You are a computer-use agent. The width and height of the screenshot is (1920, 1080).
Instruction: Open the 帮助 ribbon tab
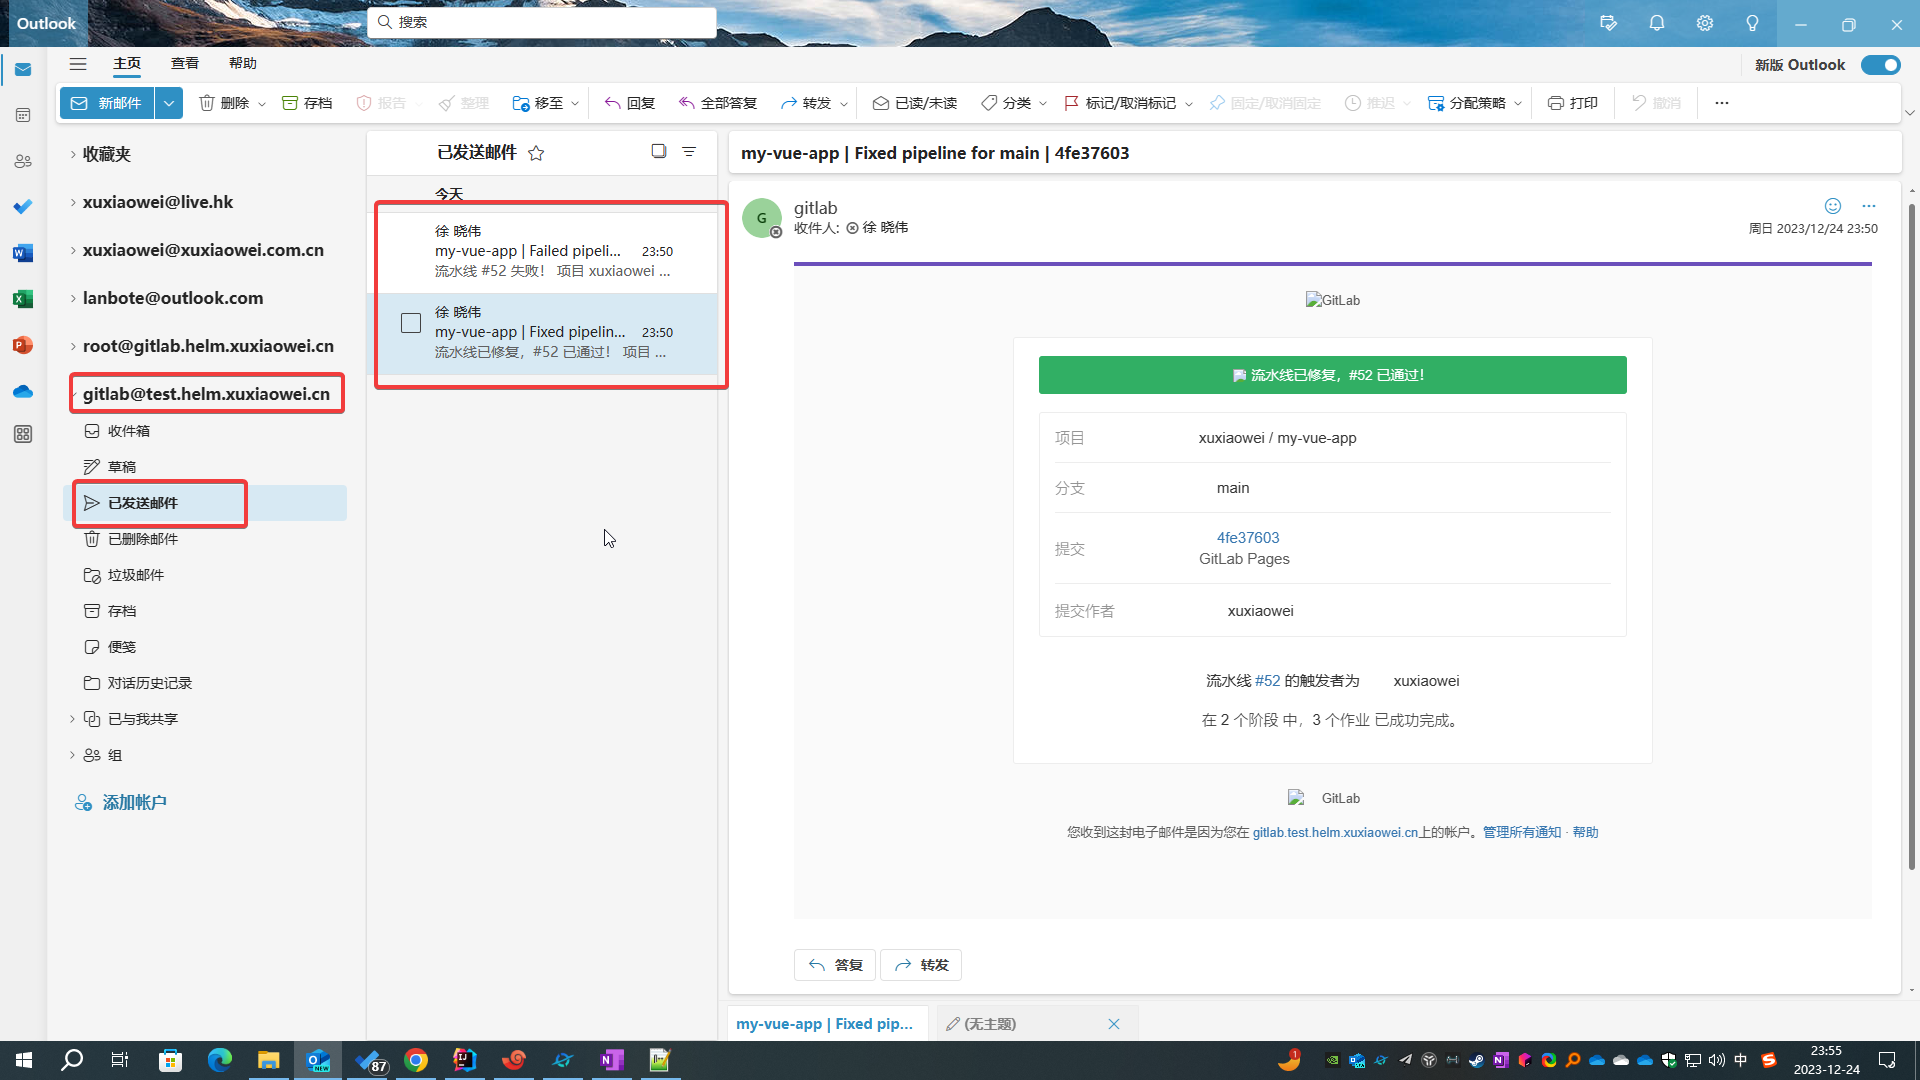tap(243, 63)
